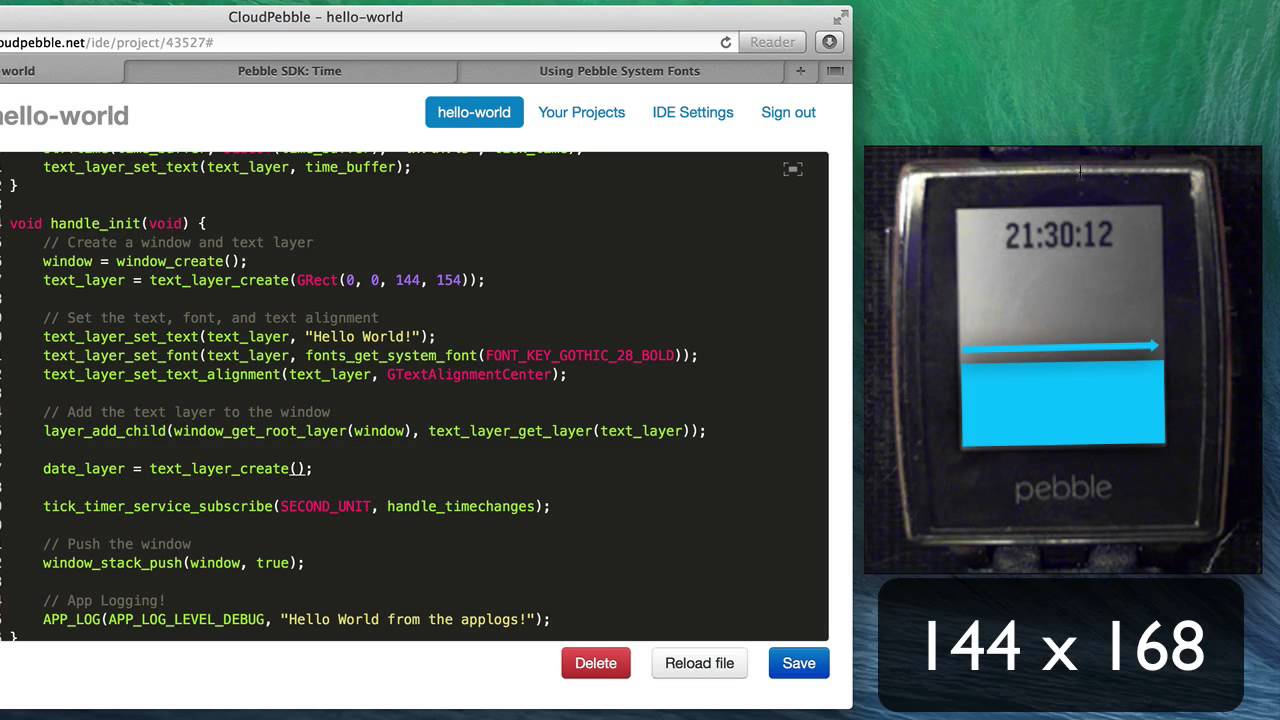Viewport: 1280px width, 720px height.
Task: Switch to the Pebble SDK: Time tab
Action: [x=290, y=71]
